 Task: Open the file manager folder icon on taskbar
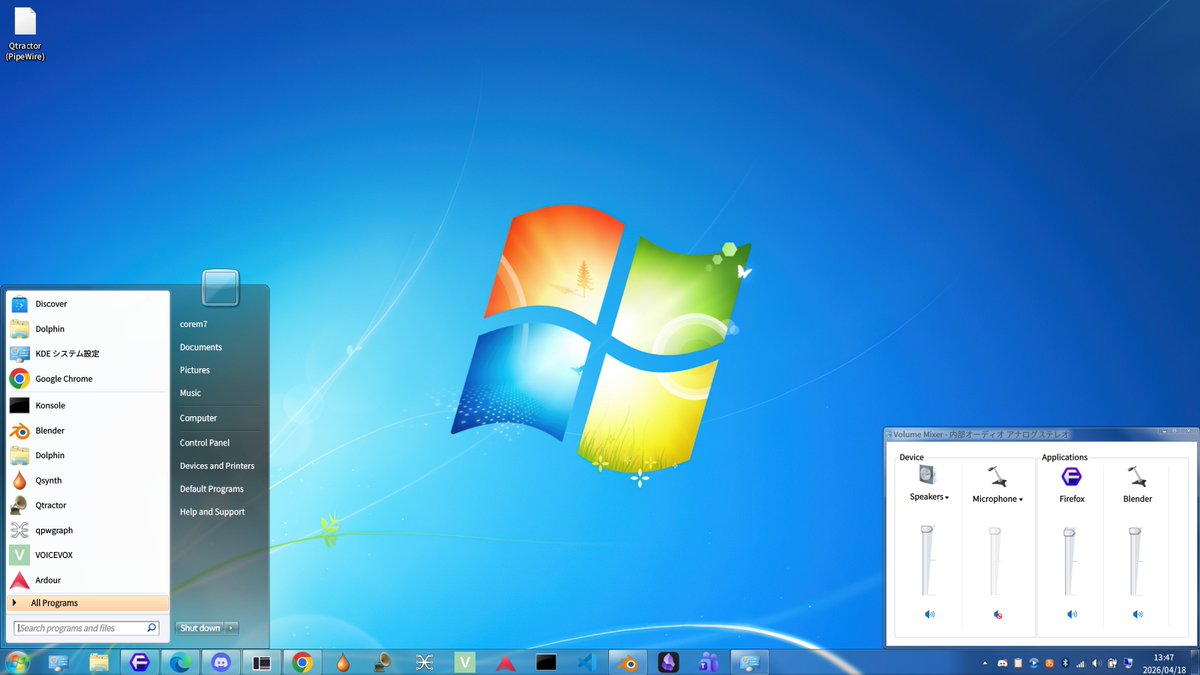[x=99, y=662]
